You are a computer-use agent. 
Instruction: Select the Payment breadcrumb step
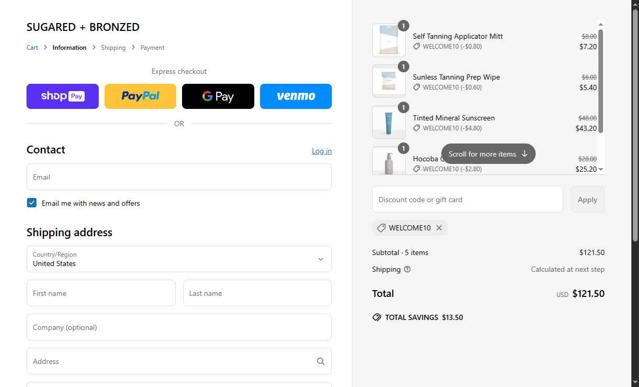[x=152, y=48]
